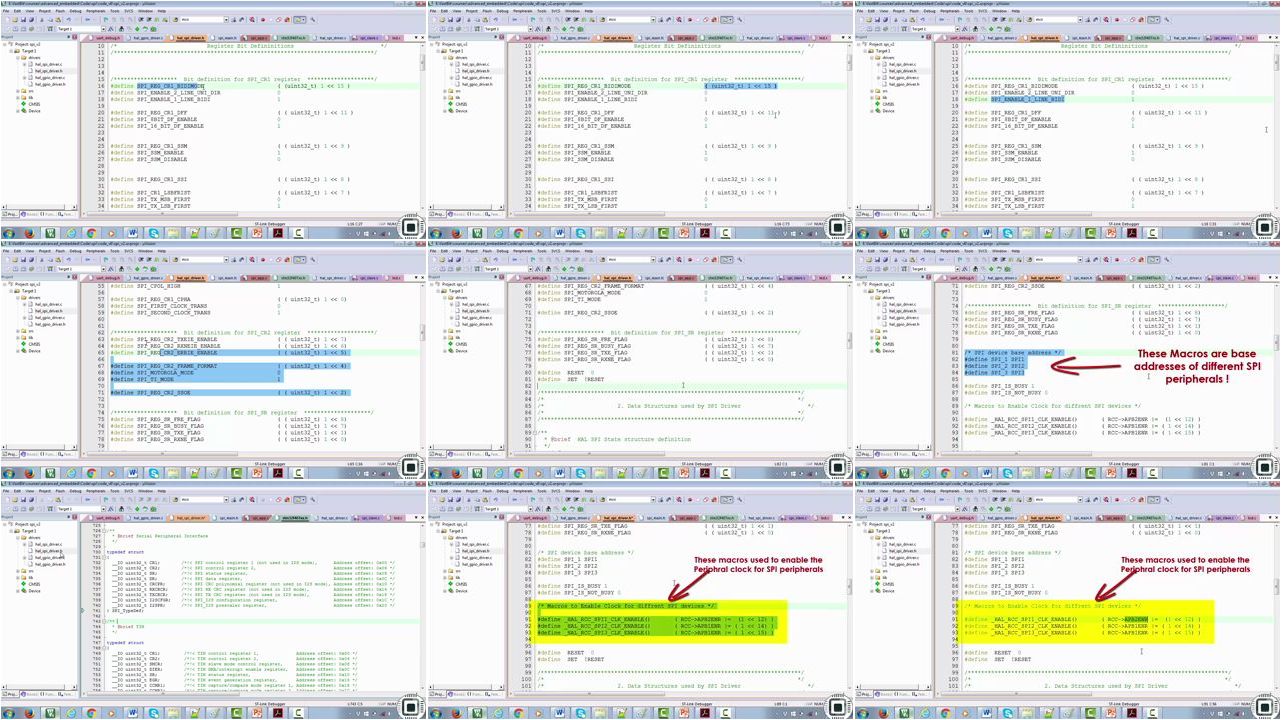This screenshot has height=720, width=1281.
Task: Open Tools menu in bottom-middle screenshot
Action: (x=542, y=491)
